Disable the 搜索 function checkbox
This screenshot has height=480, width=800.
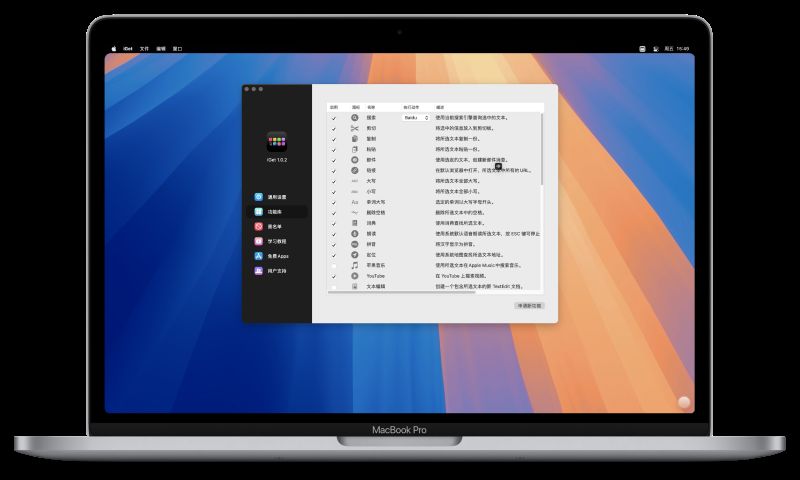click(334, 118)
